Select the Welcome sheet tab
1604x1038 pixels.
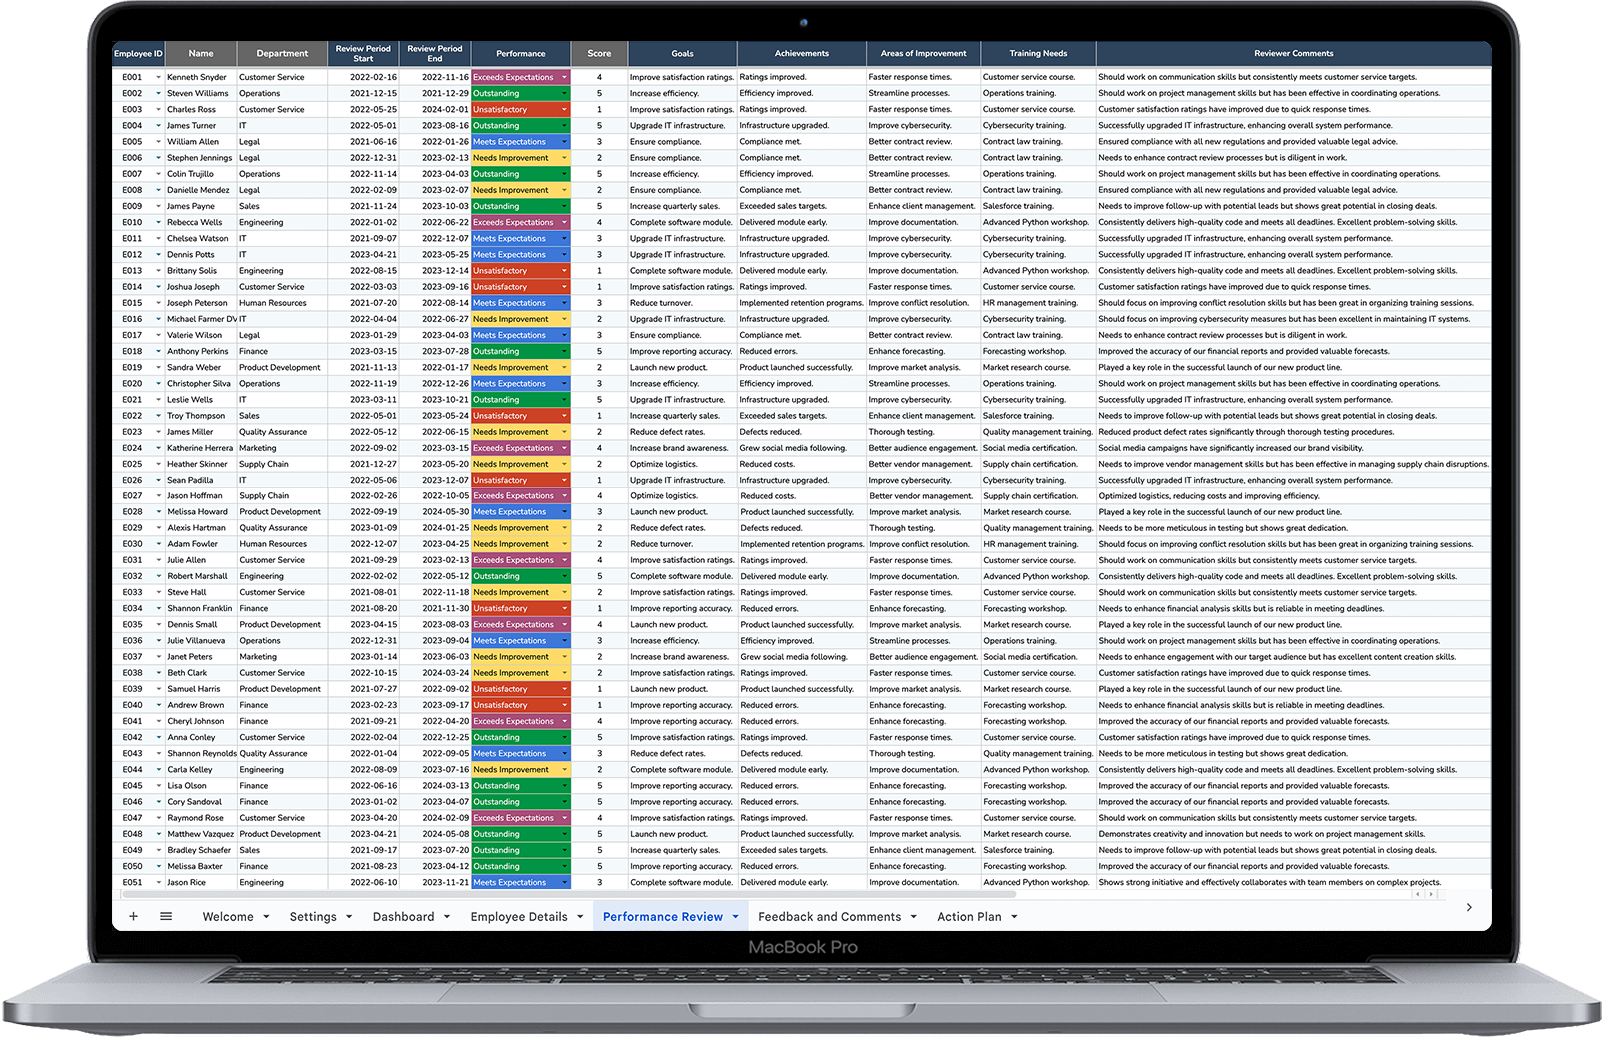coord(228,916)
